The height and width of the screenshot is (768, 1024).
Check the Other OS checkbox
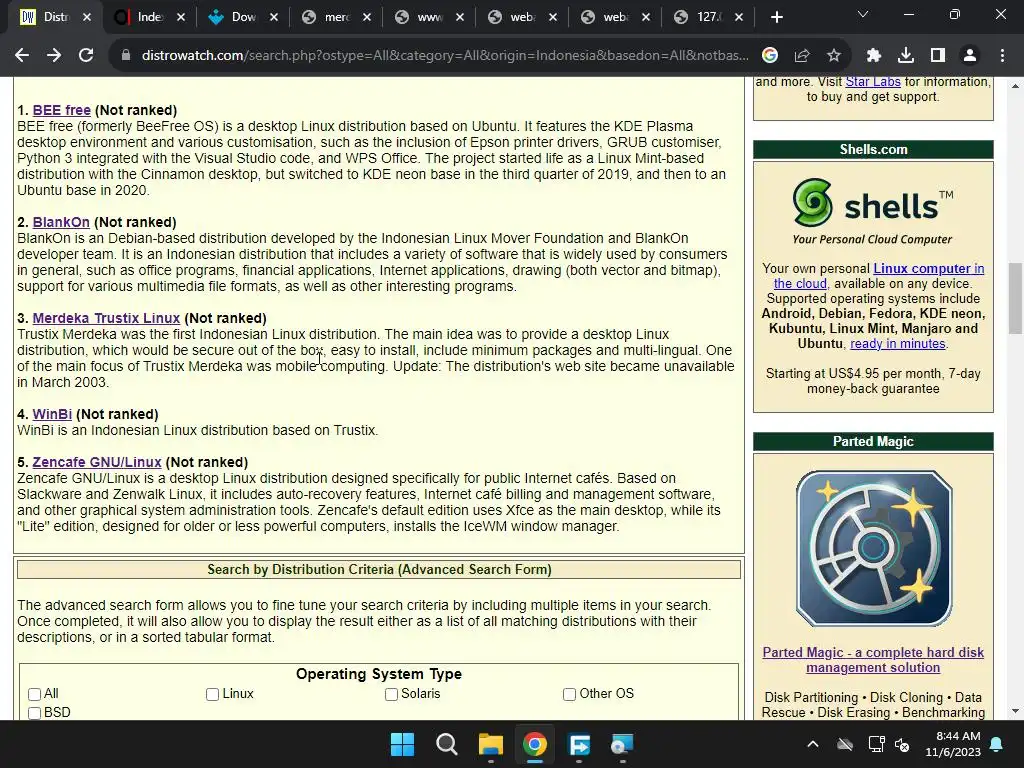coord(569,694)
